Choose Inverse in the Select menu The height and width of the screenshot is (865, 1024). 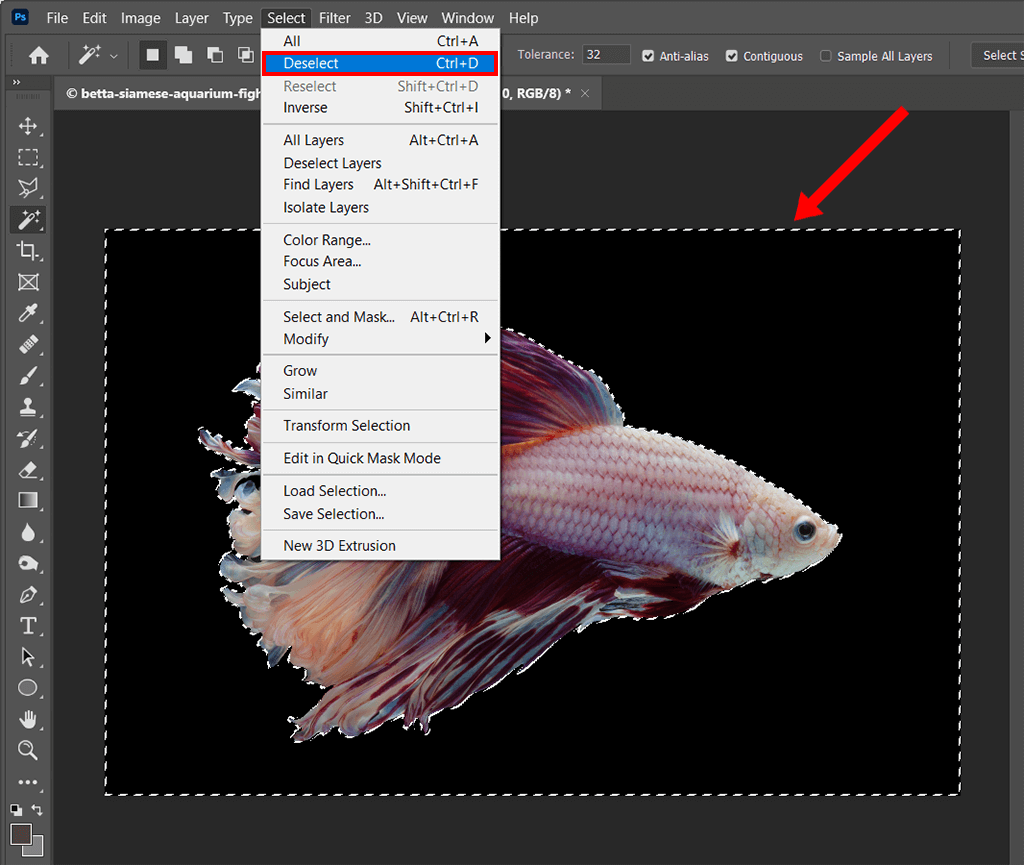pos(380,108)
